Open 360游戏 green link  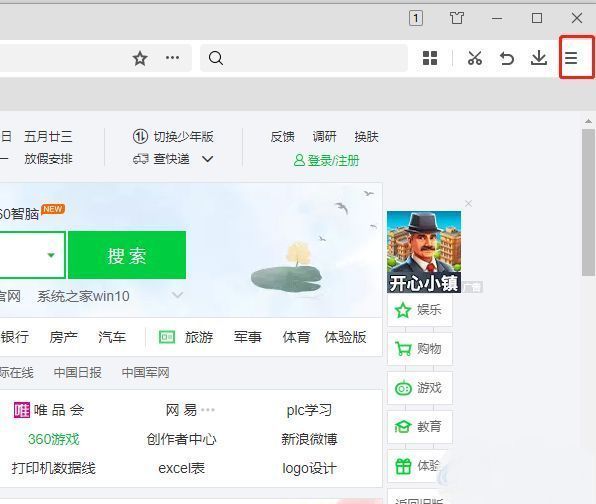[x=54, y=439]
